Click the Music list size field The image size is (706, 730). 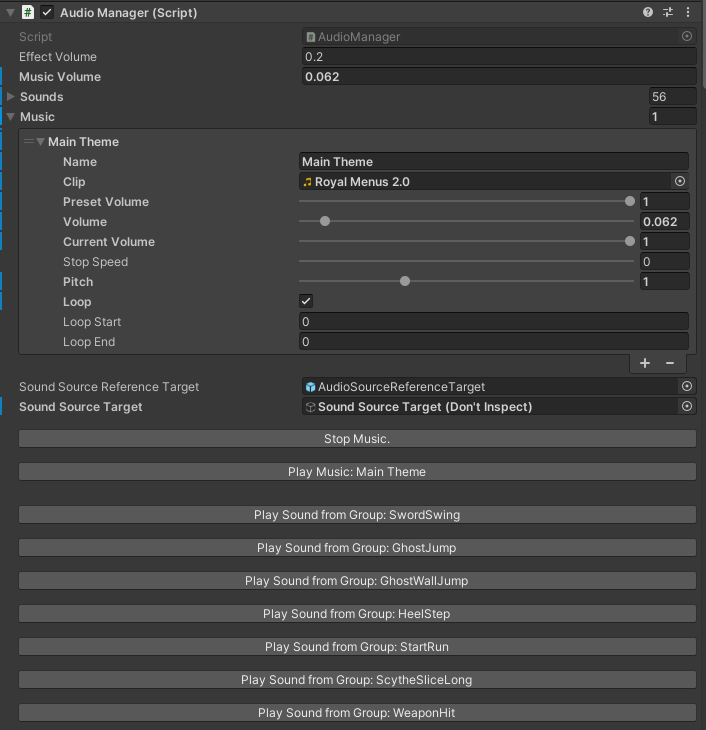(672, 116)
